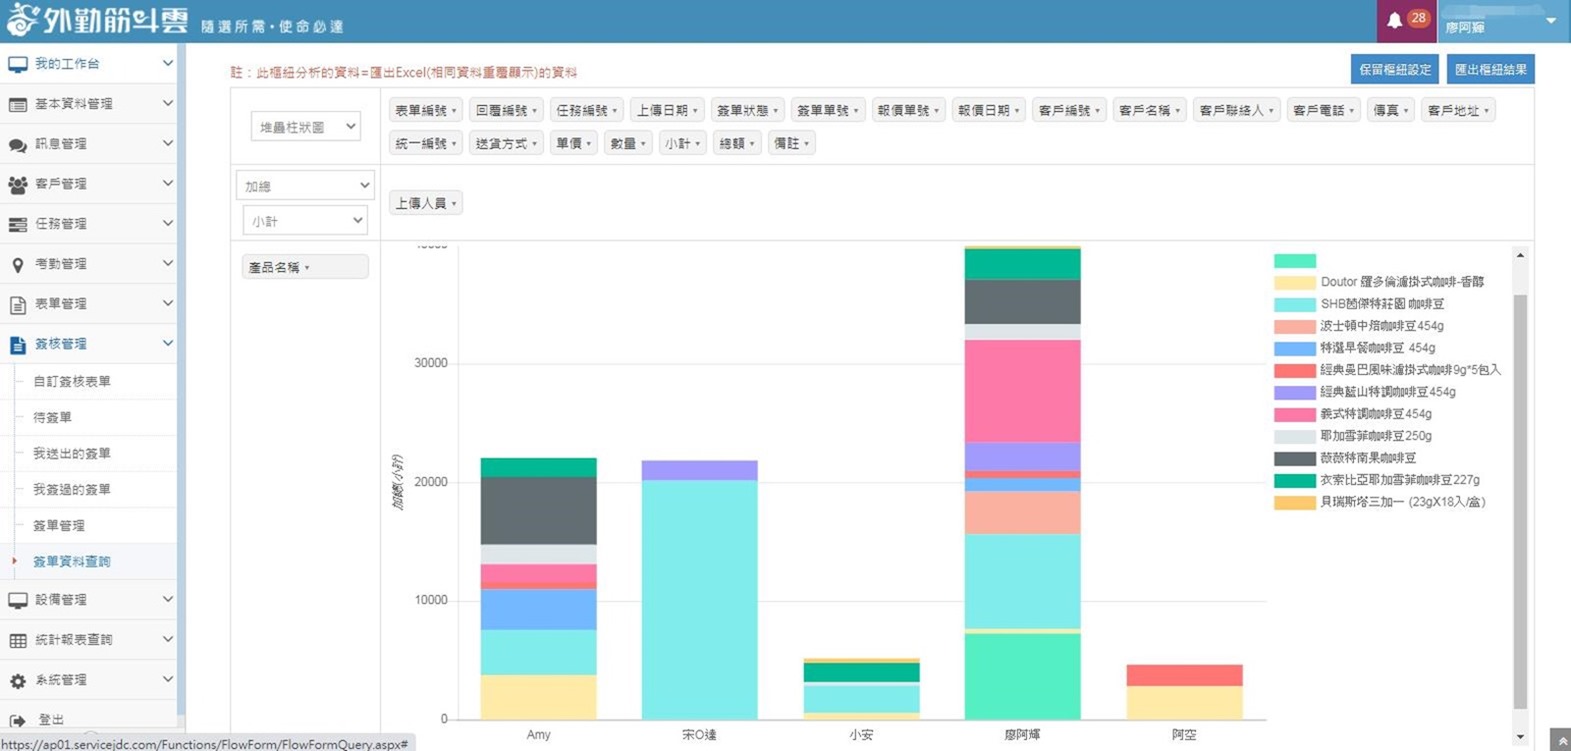
Task: Open the 堆疊柱狀圖 chart type dropdown
Action: (305, 127)
